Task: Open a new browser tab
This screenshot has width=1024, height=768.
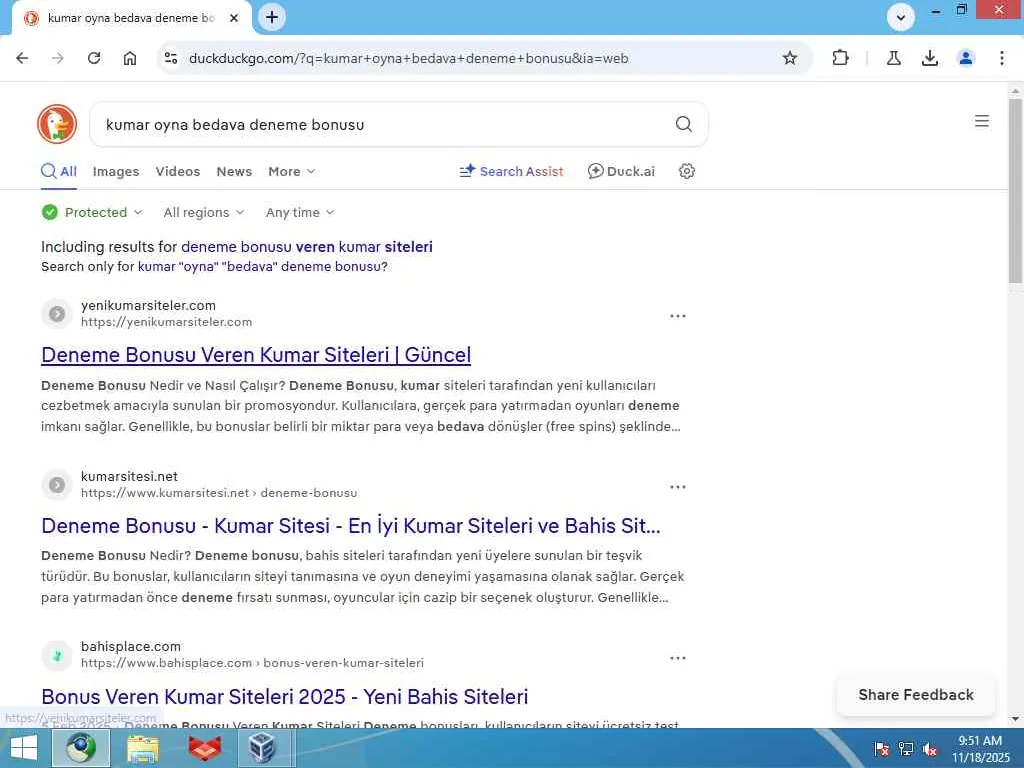Action: (x=272, y=18)
